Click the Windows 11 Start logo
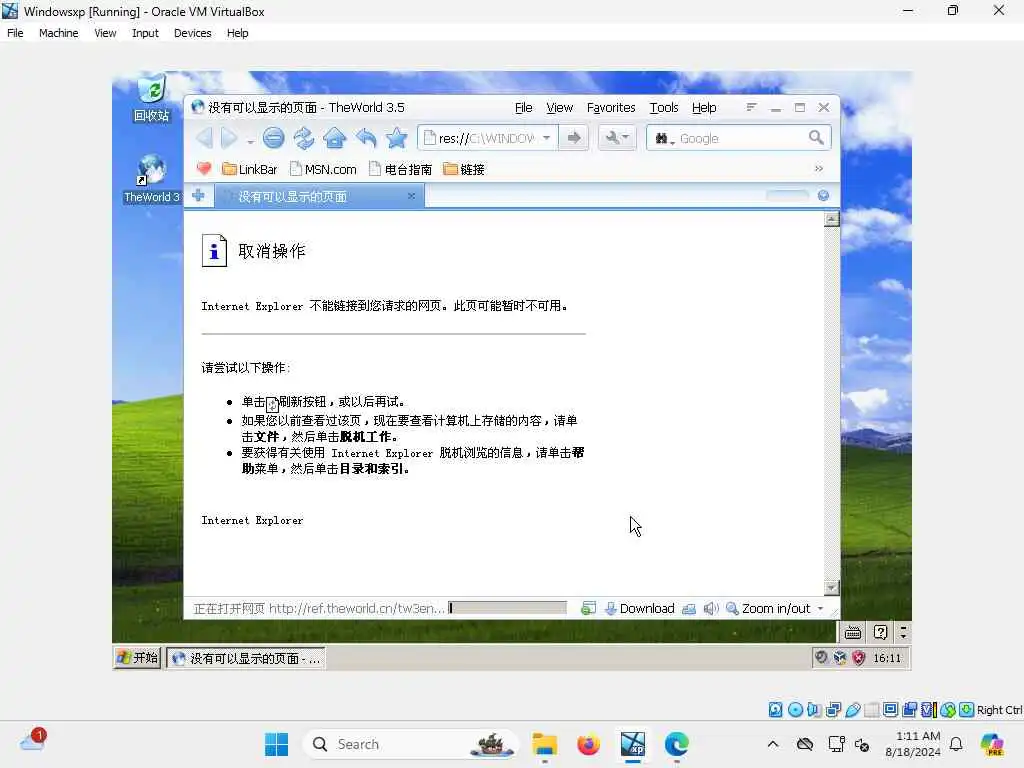This screenshot has height=768, width=1024. [x=276, y=744]
